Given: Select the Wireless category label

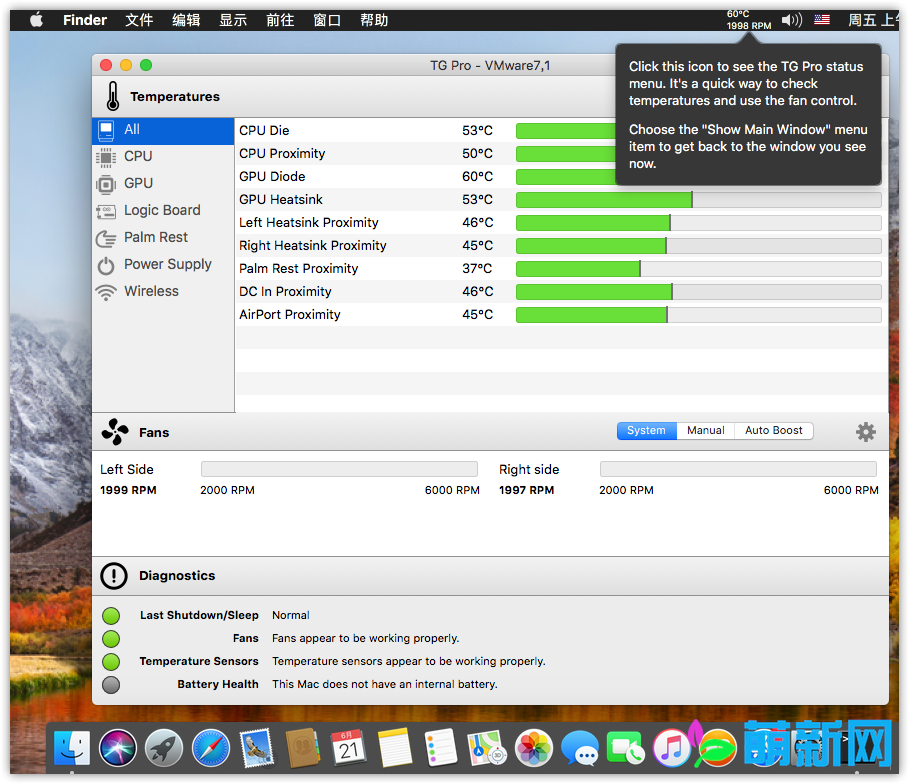Looking at the screenshot, I should click(x=151, y=291).
